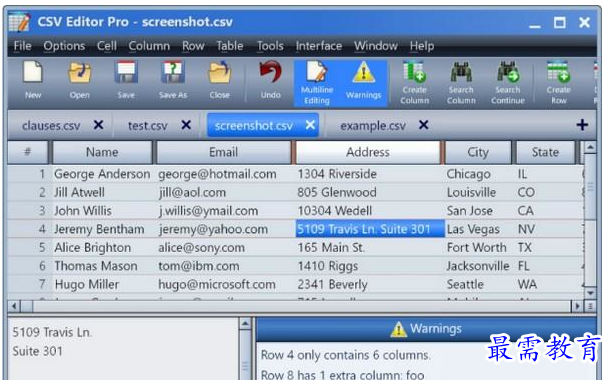609x380 pixels.
Task: Click the horizontal scrollbar right arrow
Action: [577, 306]
